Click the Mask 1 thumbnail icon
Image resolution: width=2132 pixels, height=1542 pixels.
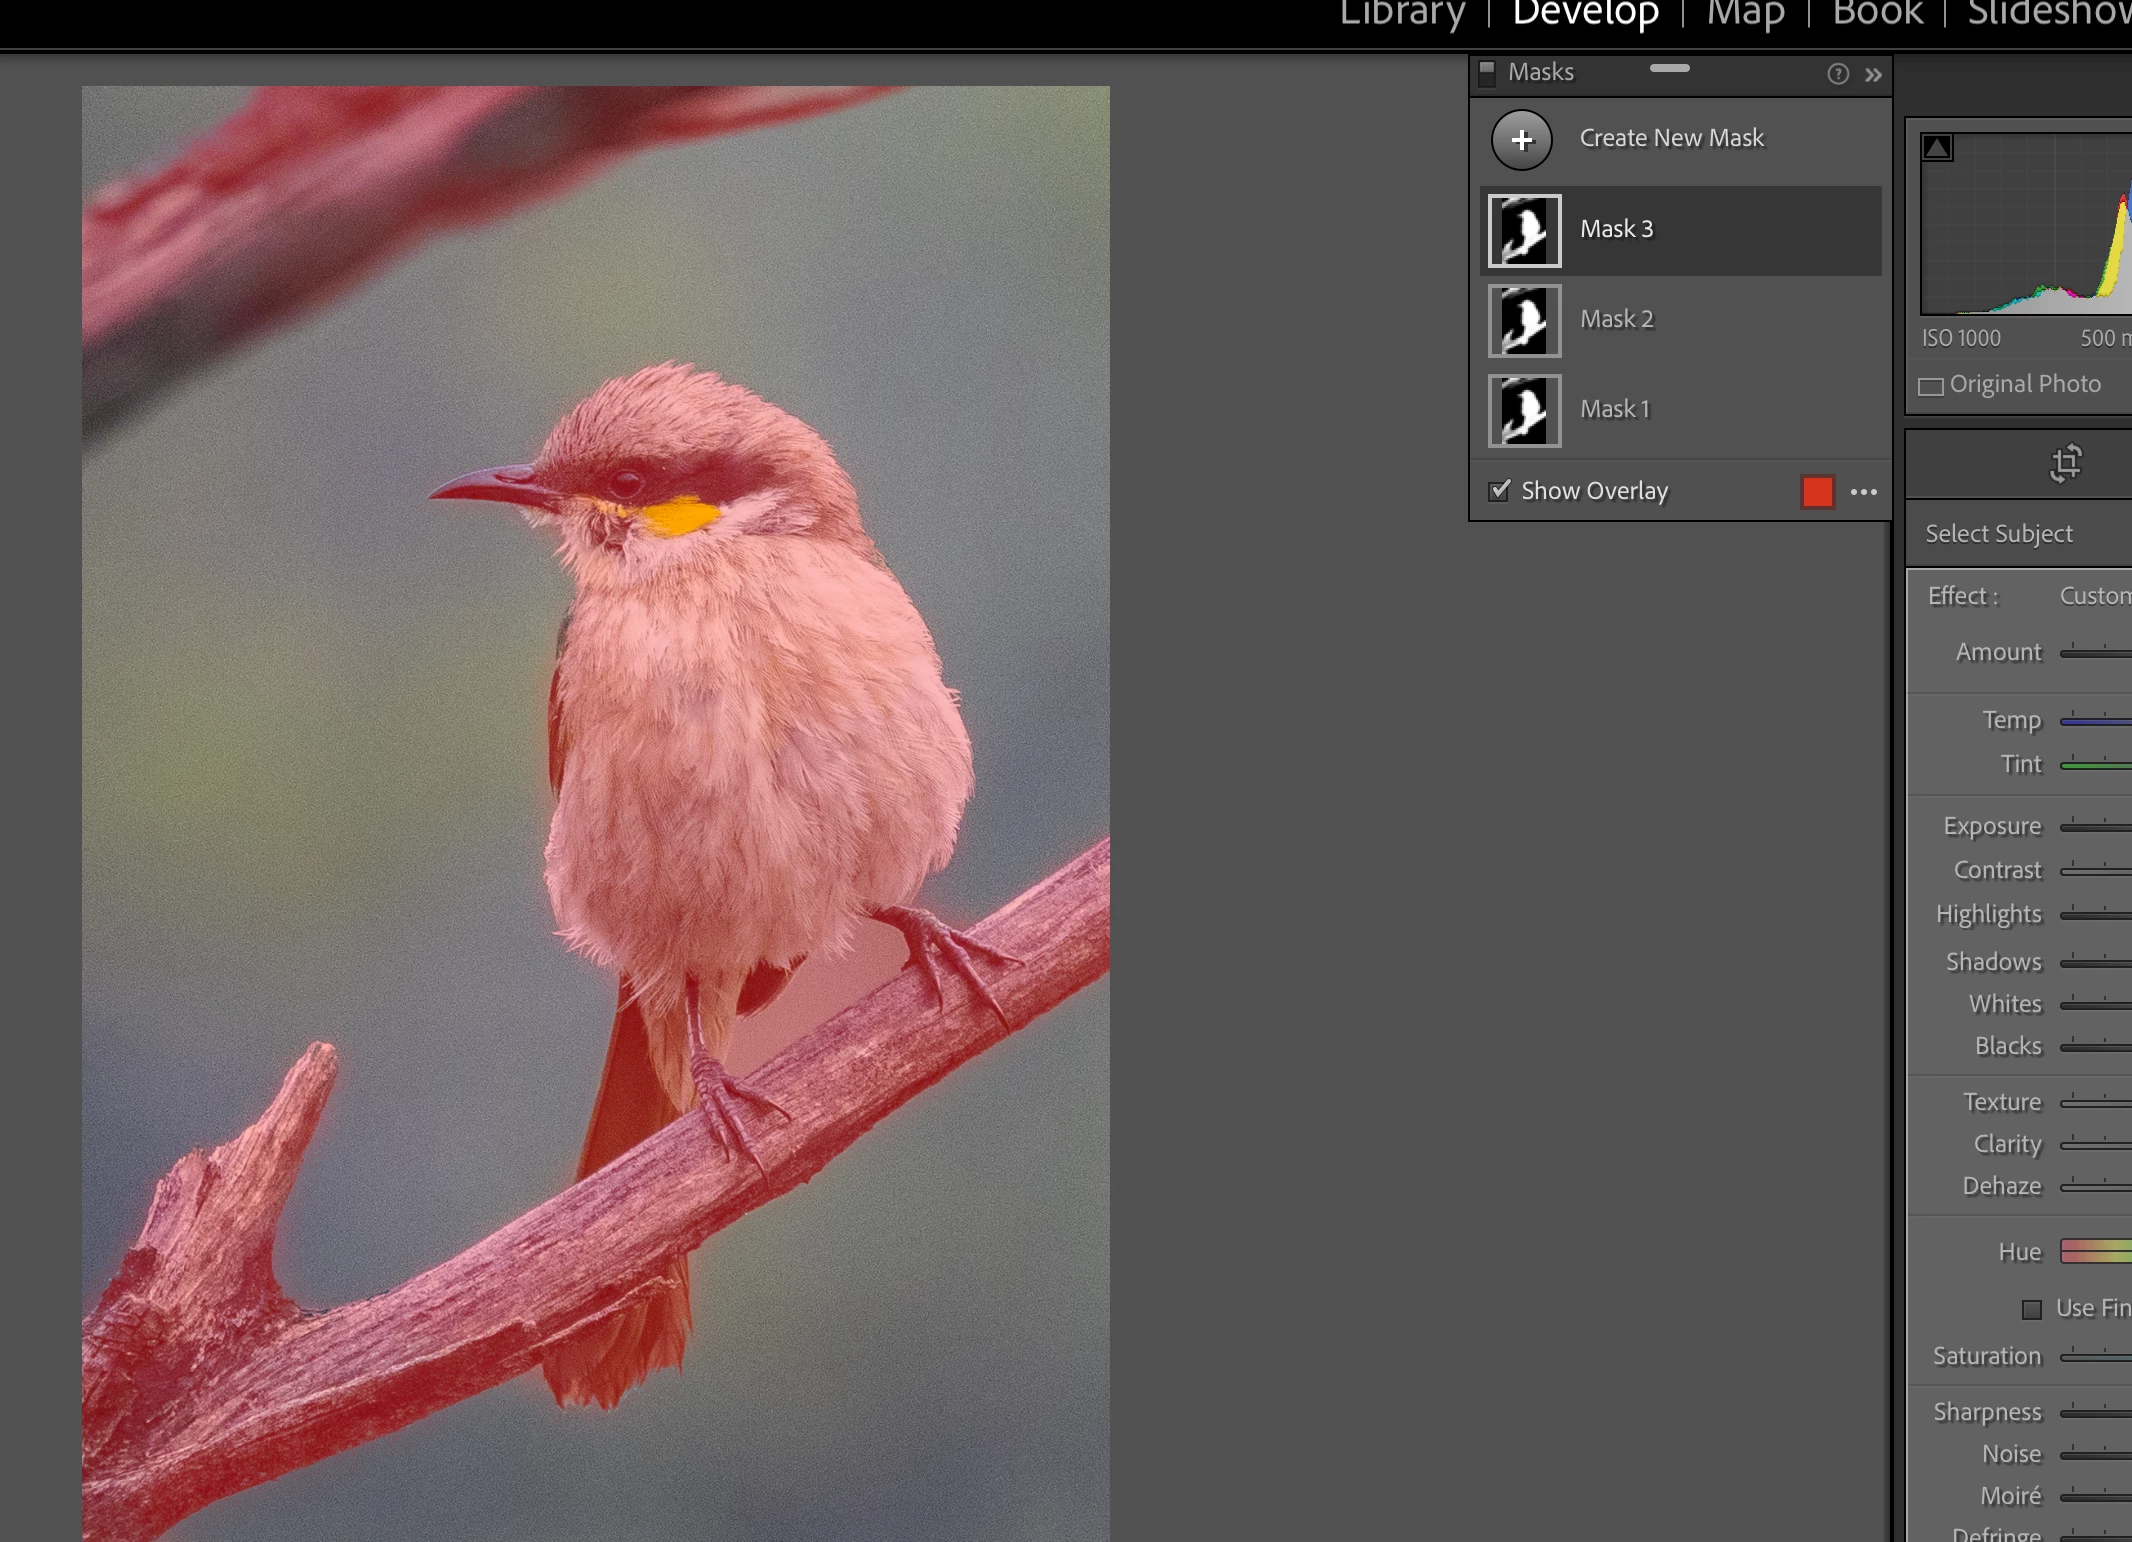(x=1524, y=411)
